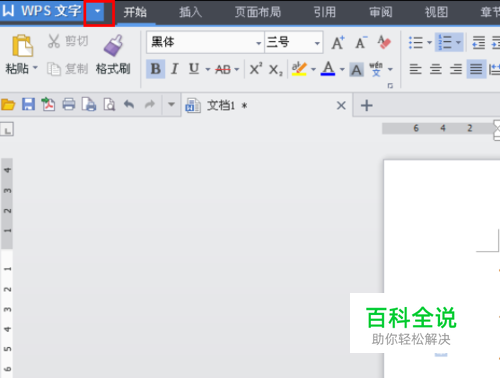This screenshot has height=378, width=500.
Task: Undo the last action
Action: coord(129,104)
